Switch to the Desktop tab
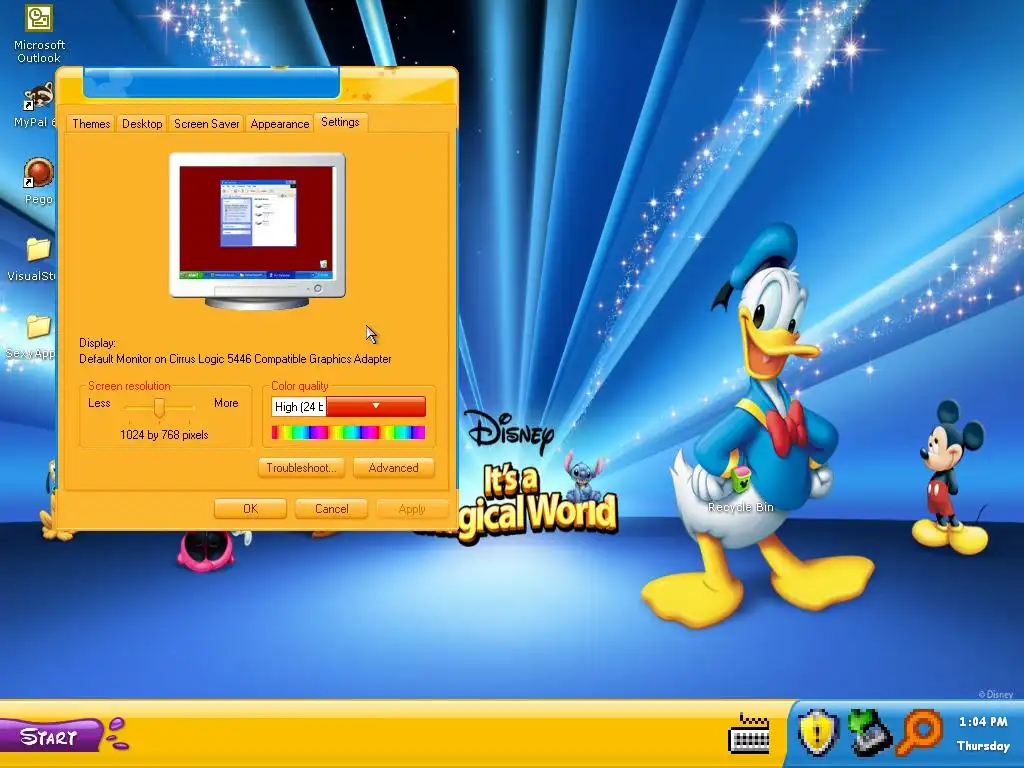This screenshot has width=1024, height=768. point(142,123)
